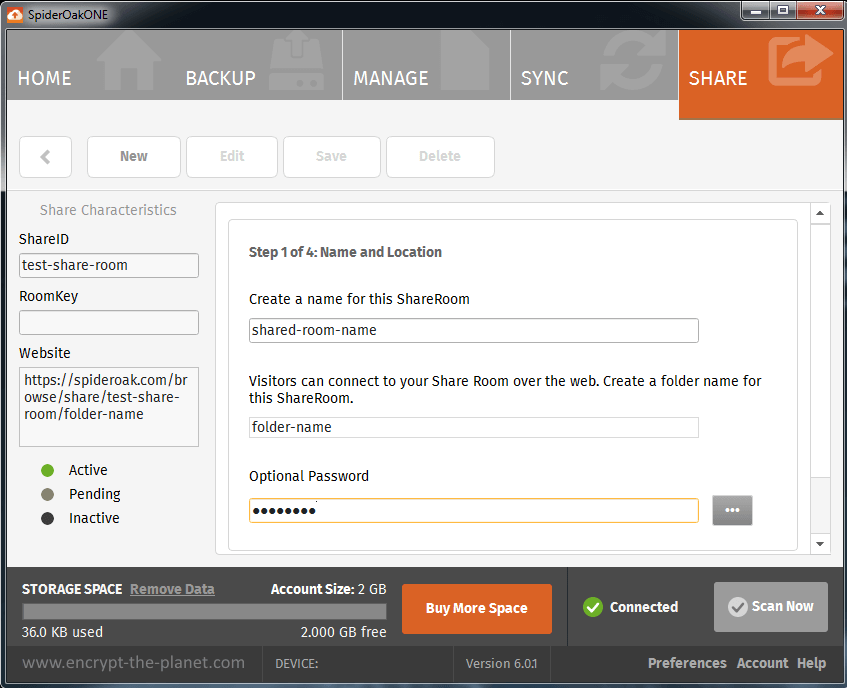The height and width of the screenshot is (688, 847).
Task: Open the HOME tab
Action: [91, 65]
